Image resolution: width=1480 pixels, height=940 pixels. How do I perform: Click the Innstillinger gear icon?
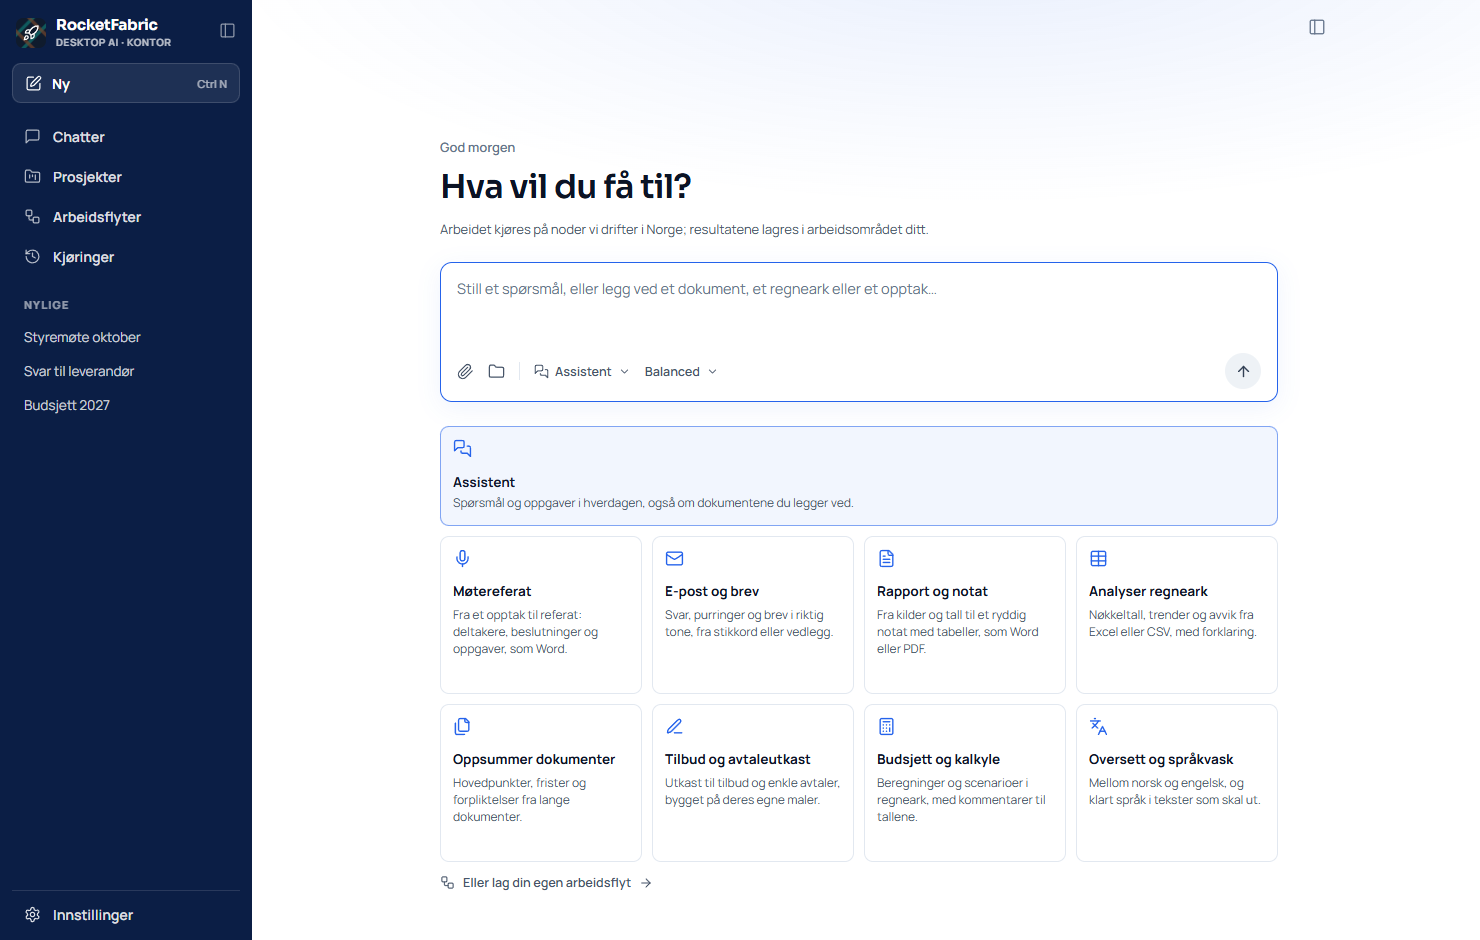coord(32,915)
